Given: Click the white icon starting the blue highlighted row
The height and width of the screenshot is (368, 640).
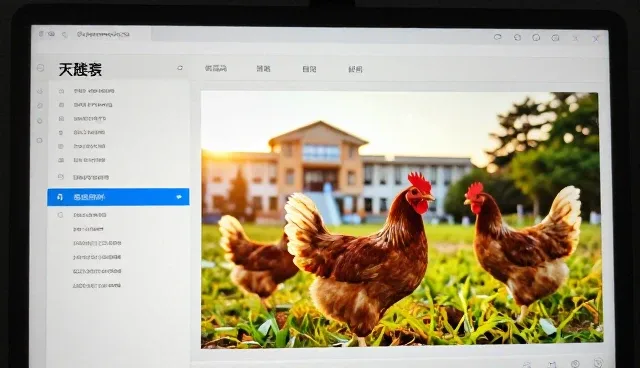Looking at the screenshot, I should [60, 197].
